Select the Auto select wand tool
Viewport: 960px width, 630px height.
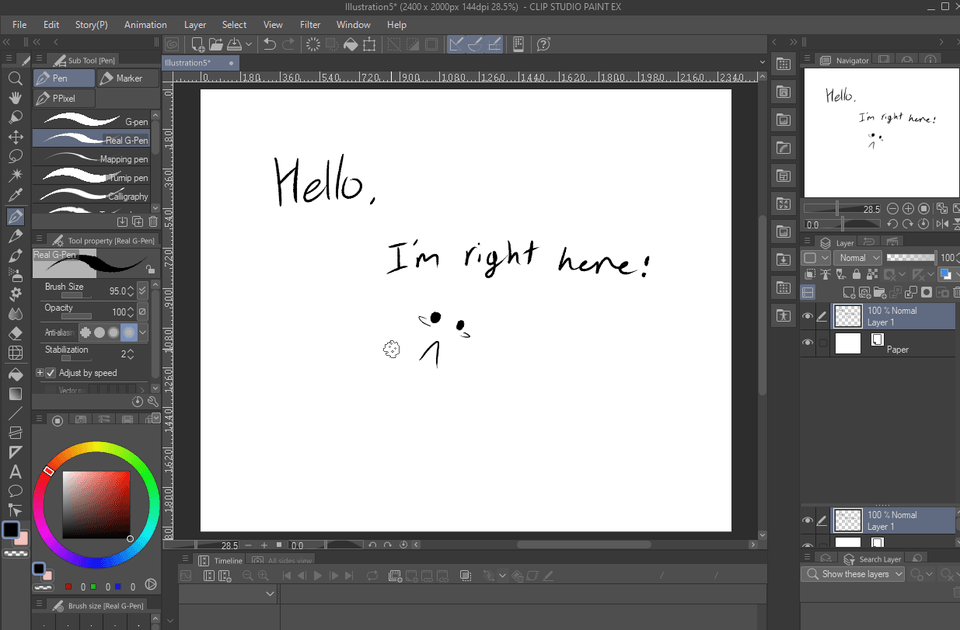(x=15, y=176)
